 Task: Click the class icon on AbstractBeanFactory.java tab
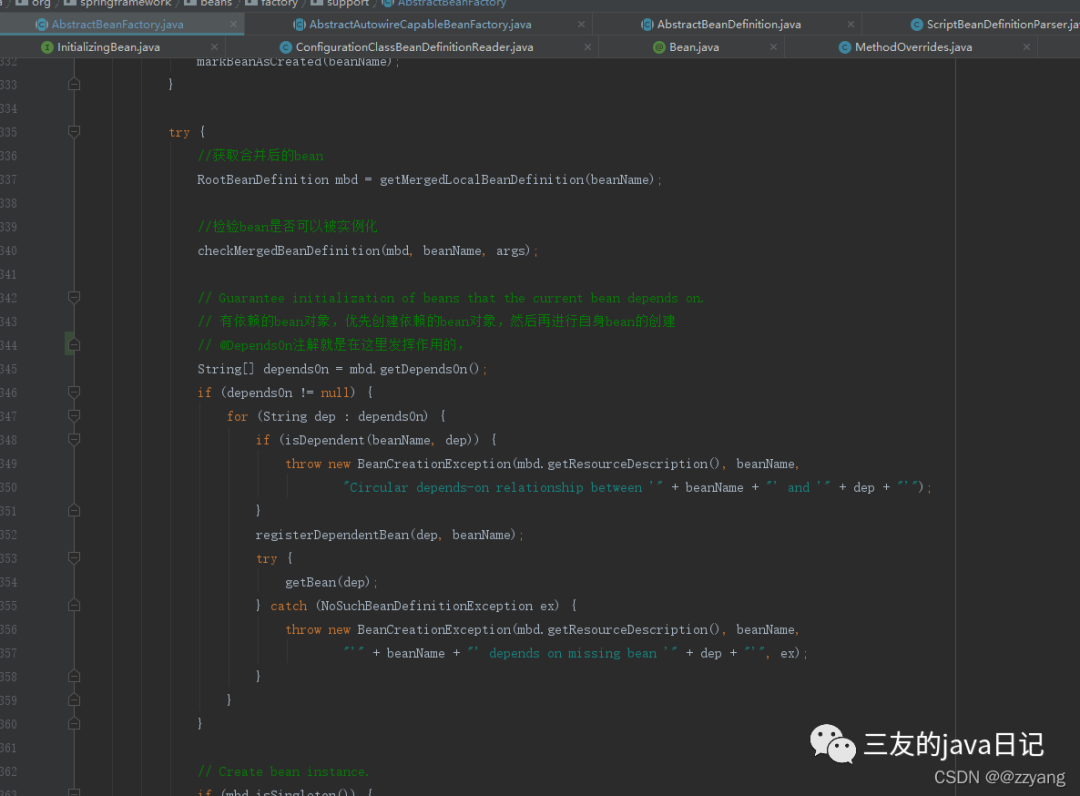coord(41,24)
